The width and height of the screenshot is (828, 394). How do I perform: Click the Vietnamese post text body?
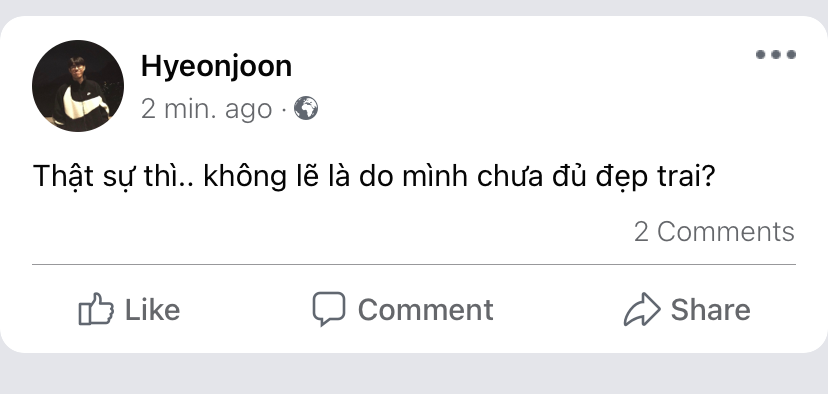374,176
